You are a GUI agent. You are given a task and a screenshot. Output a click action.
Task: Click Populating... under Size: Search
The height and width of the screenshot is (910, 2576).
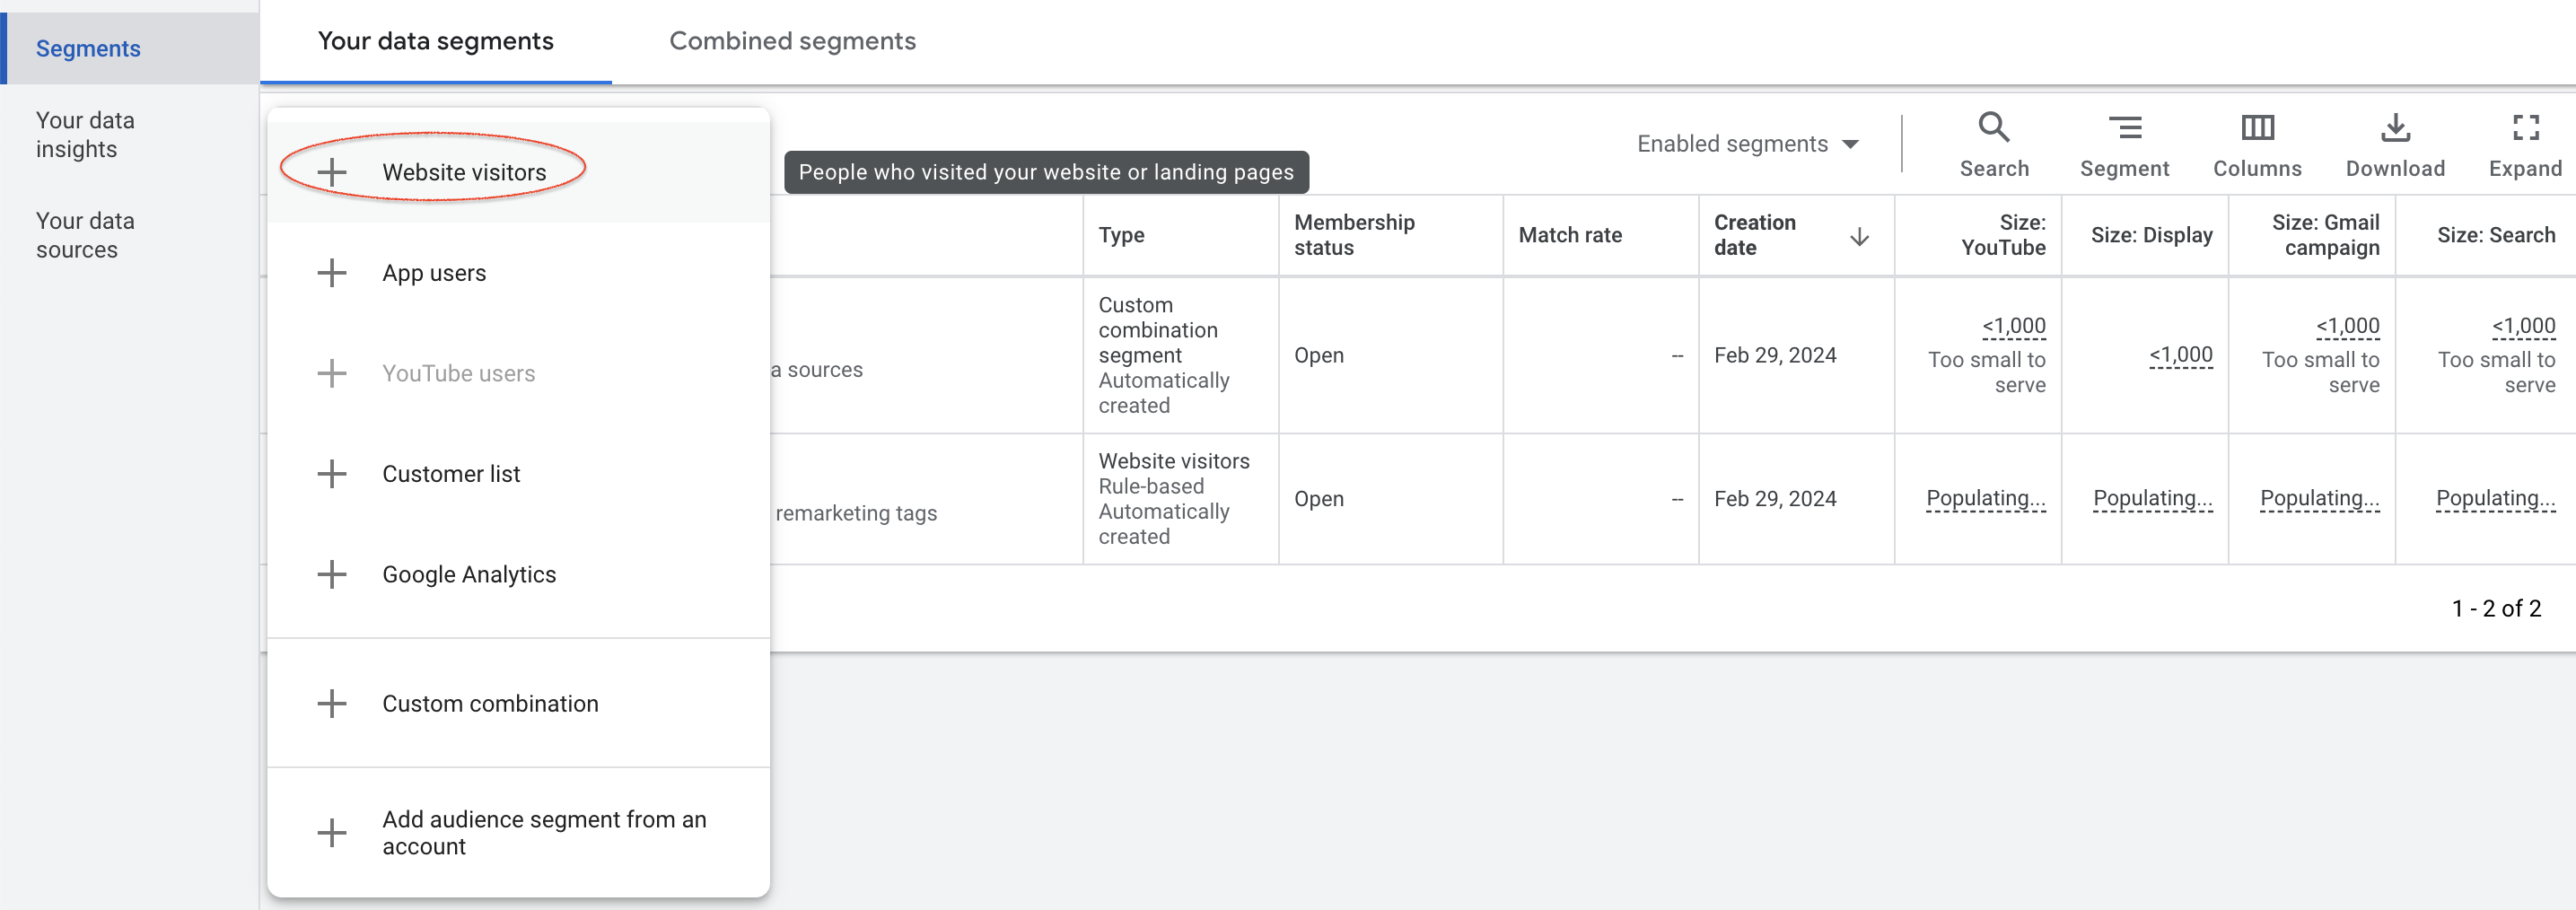coord(2495,498)
